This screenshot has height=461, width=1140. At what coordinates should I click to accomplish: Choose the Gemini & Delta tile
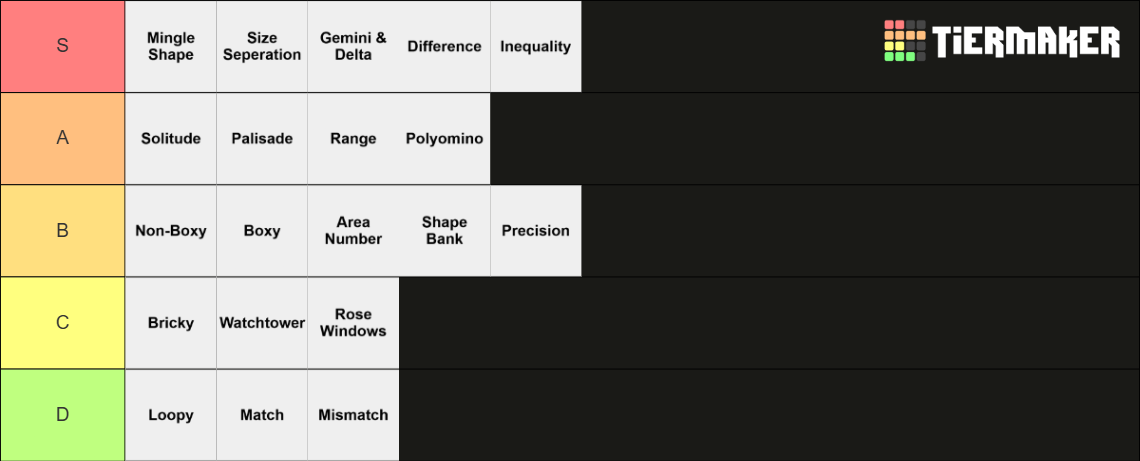[353, 47]
